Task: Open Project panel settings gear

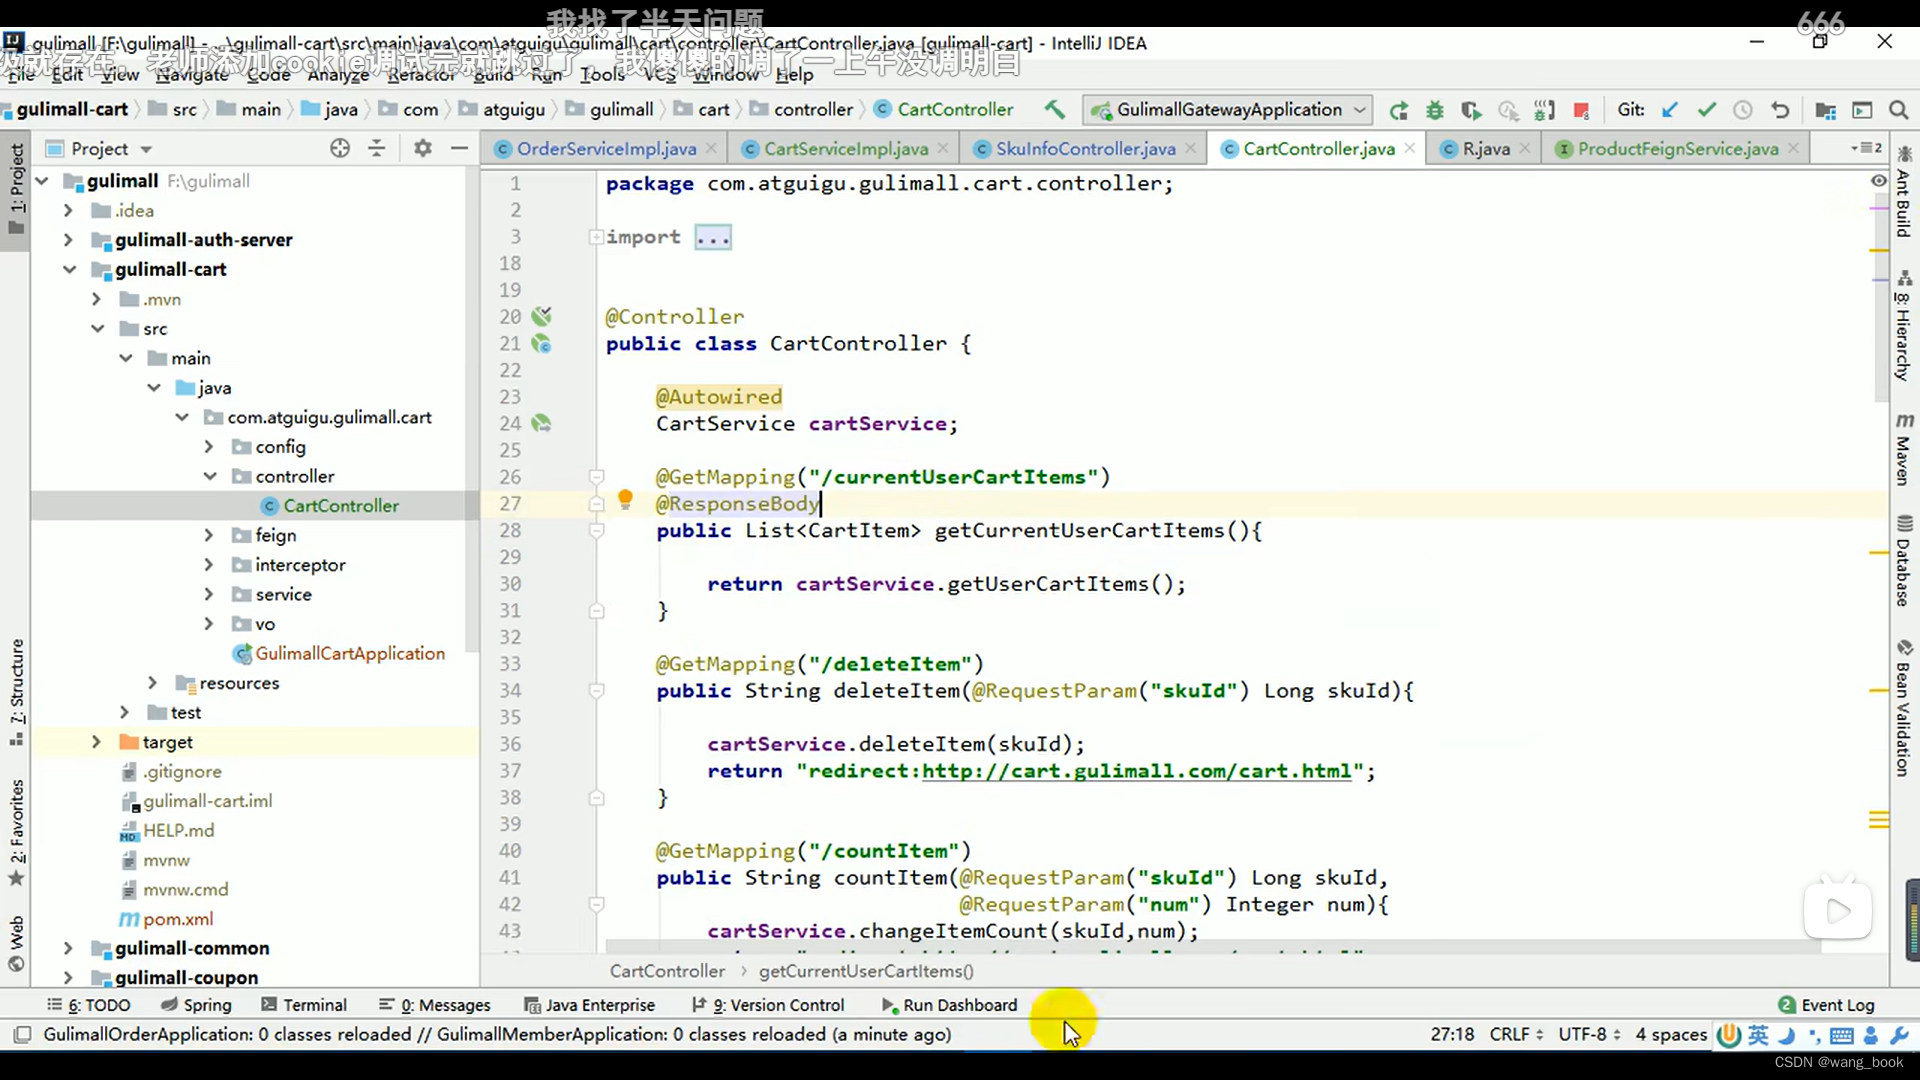Action: pos(423,148)
